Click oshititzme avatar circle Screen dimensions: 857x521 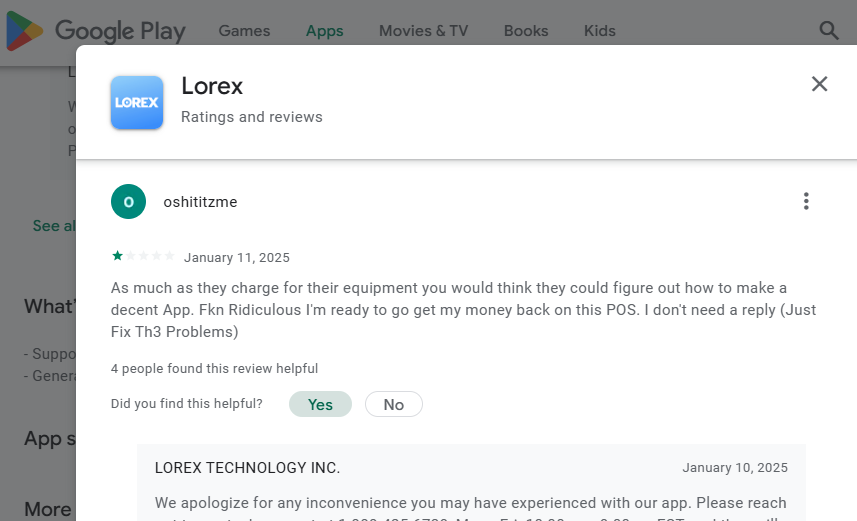point(128,202)
